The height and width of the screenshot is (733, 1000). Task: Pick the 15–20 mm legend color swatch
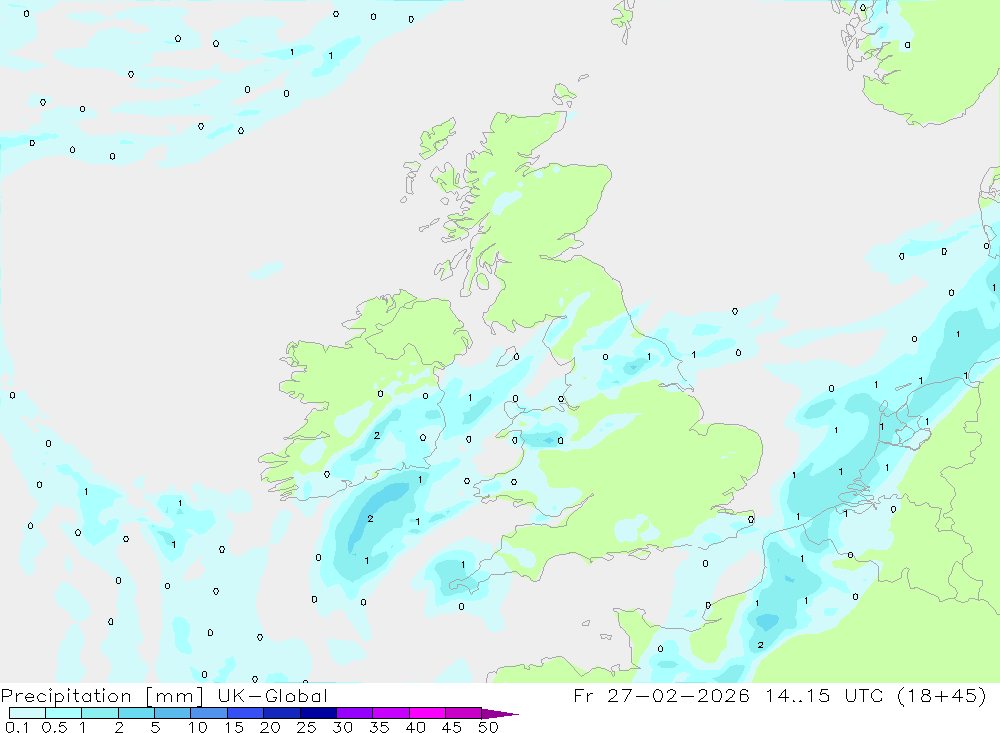pyautogui.click(x=246, y=713)
